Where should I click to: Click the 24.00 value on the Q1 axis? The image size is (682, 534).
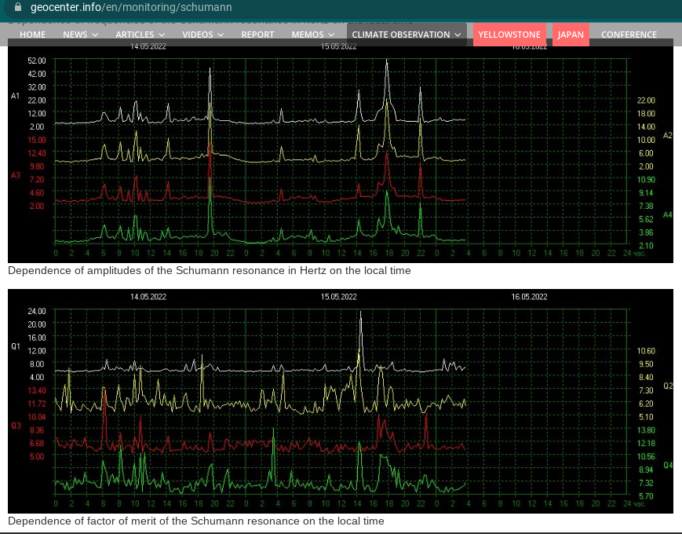(x=37, y=311)
